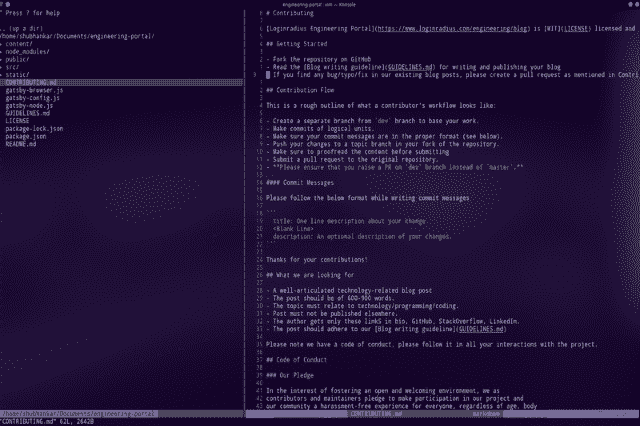The width and height of the screenshot is (640, 426).
Task: Open gatsby-browser.js from the tree
Action: [x=34, y=90]
